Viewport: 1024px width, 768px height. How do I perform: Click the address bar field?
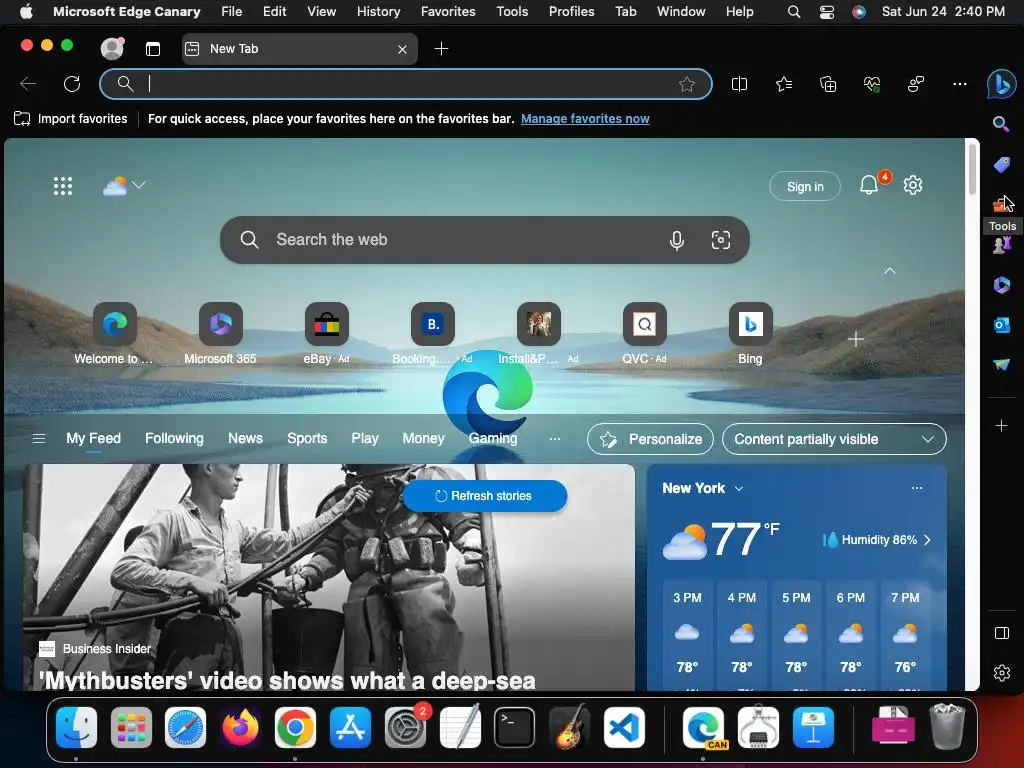pyautogui.click(x=405, y=84)
